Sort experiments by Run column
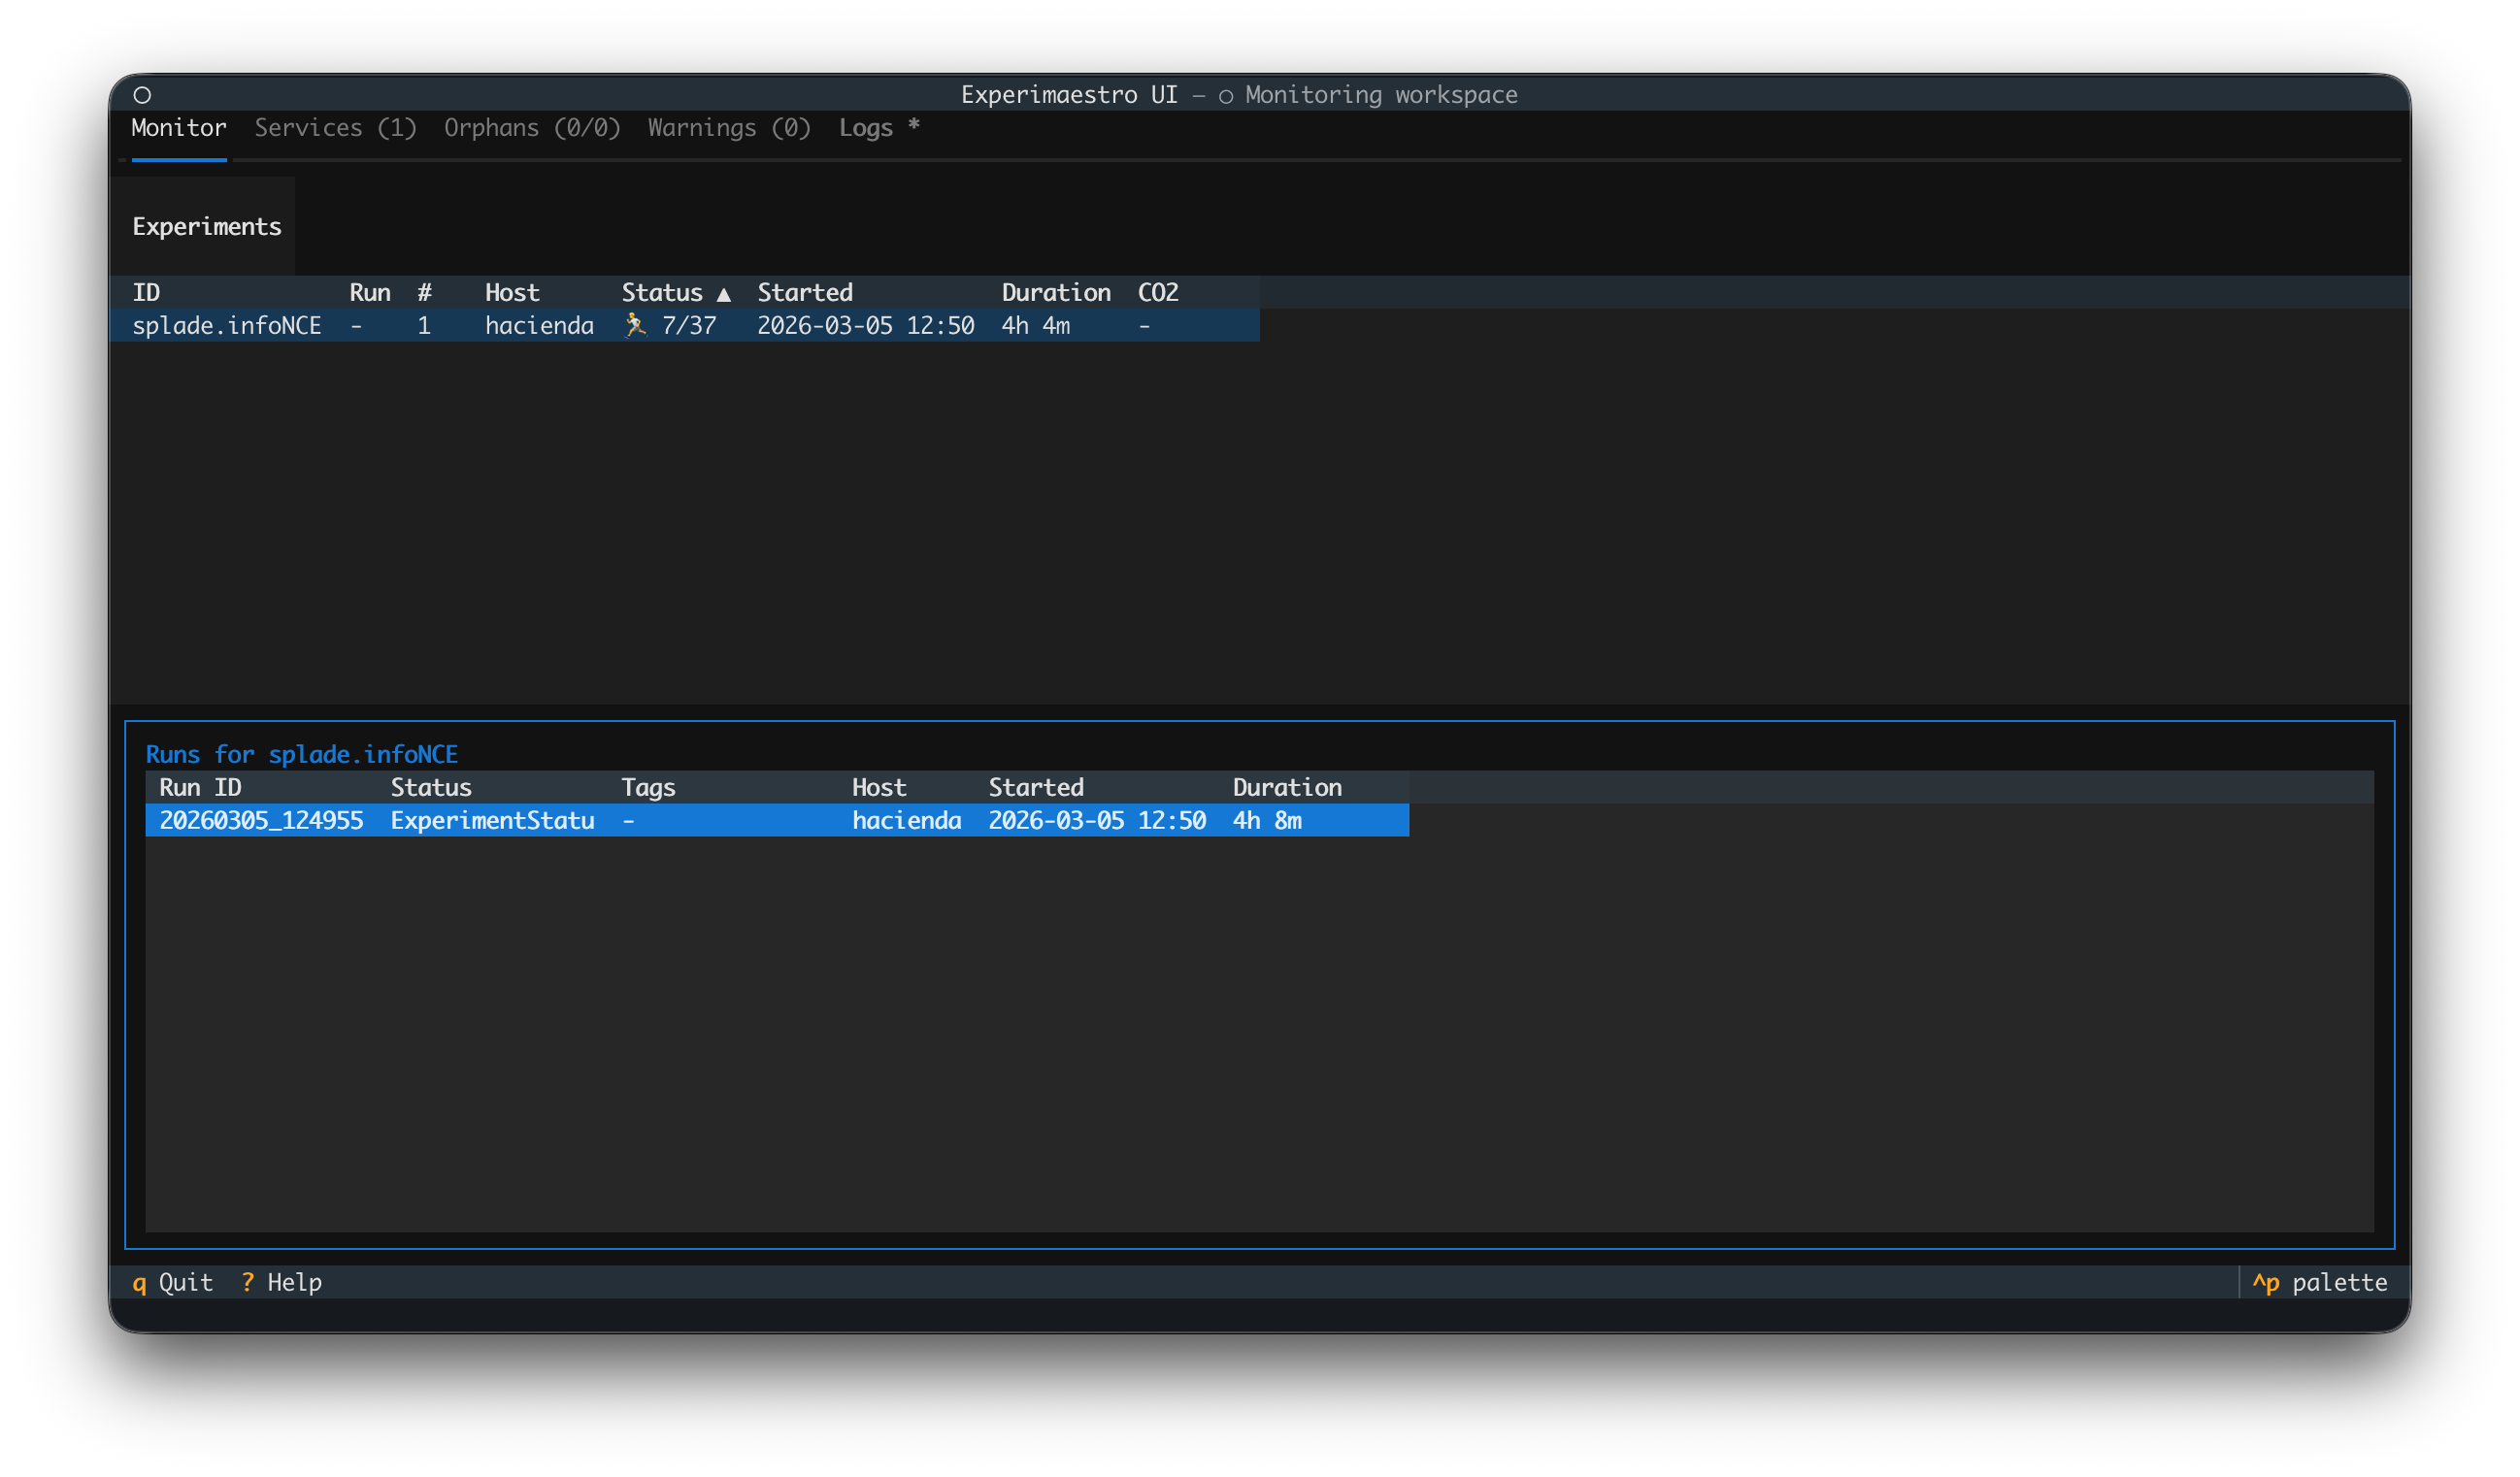This screenshot has width=2520, height=1477. pyautogui.click(x=370, y=293)
